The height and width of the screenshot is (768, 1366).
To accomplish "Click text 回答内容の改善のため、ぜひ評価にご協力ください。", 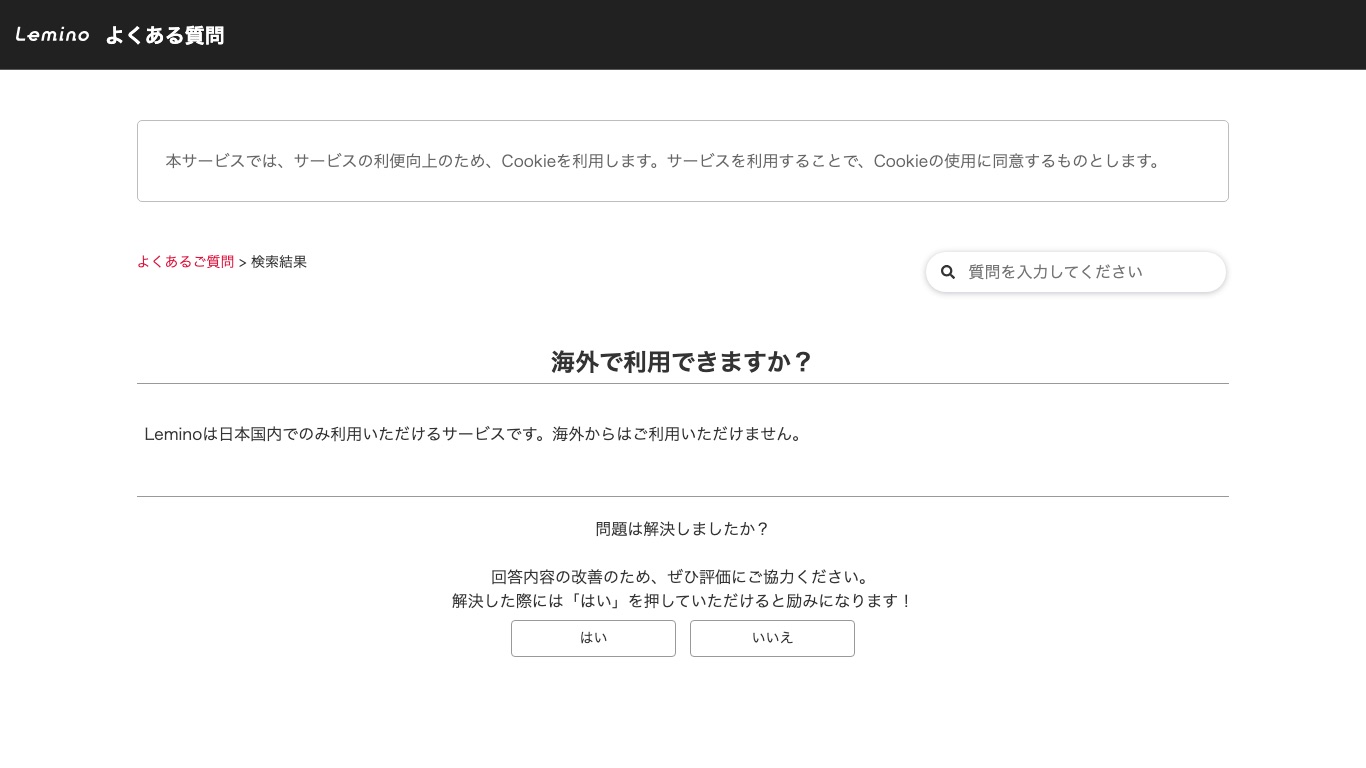I will click(683, 577).
